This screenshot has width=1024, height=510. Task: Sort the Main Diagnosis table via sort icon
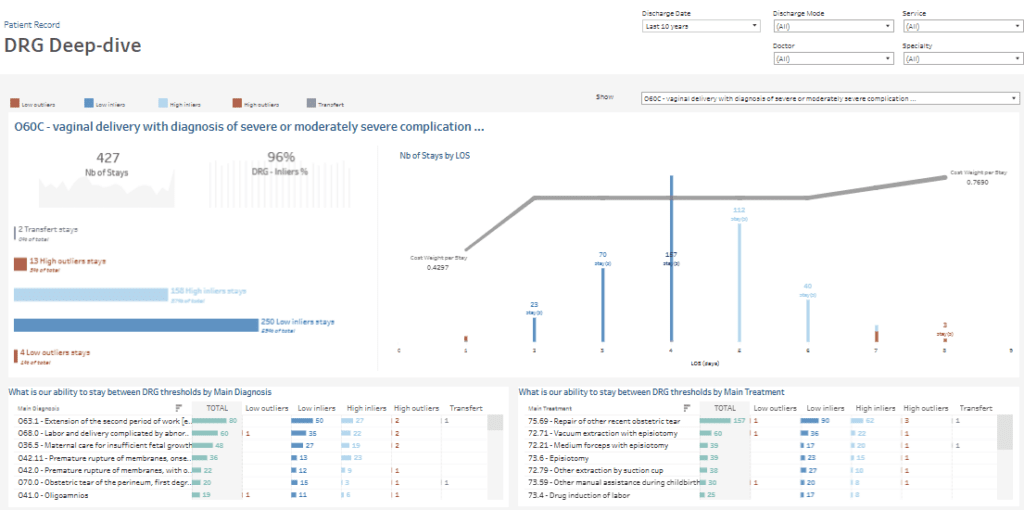(179, 409)
